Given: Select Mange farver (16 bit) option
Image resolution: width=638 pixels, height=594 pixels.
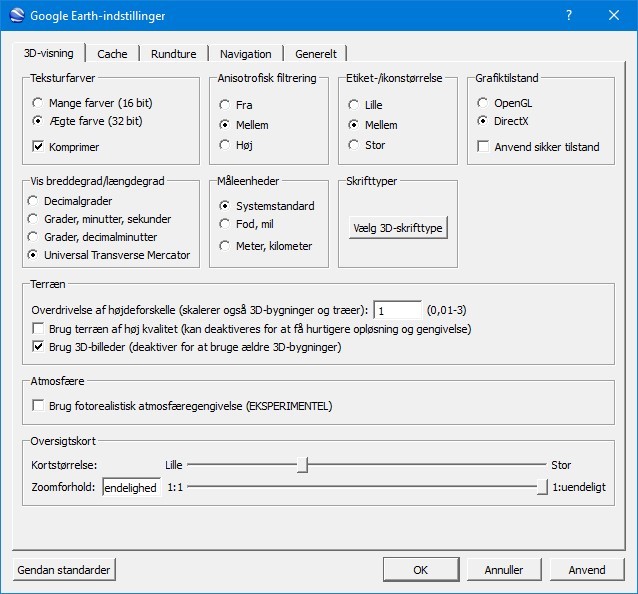Looking at the screenshot, I should click(92, 103).
